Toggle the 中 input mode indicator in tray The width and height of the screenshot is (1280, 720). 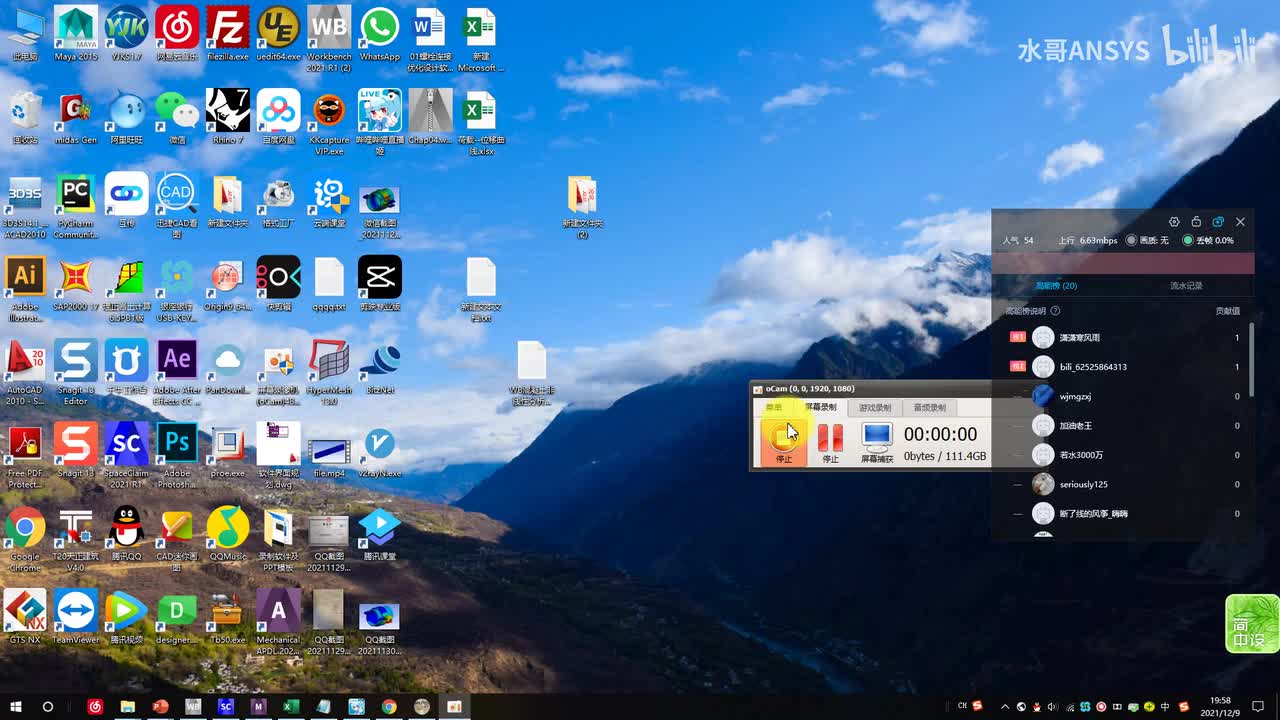click(1165, 707)
